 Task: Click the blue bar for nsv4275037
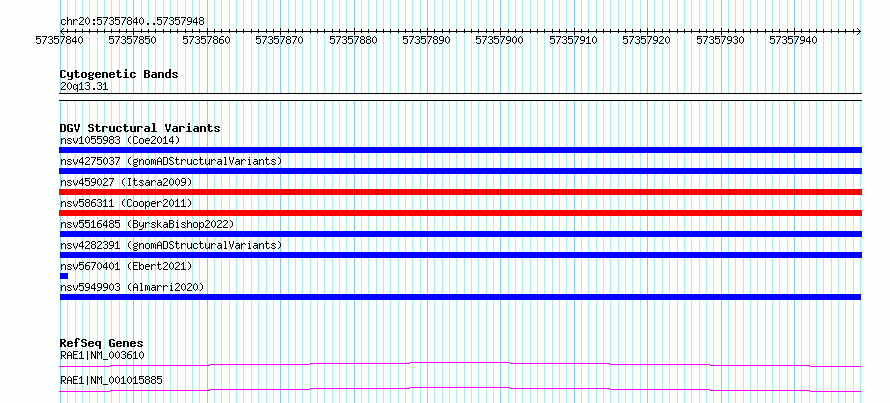point(460,171)
